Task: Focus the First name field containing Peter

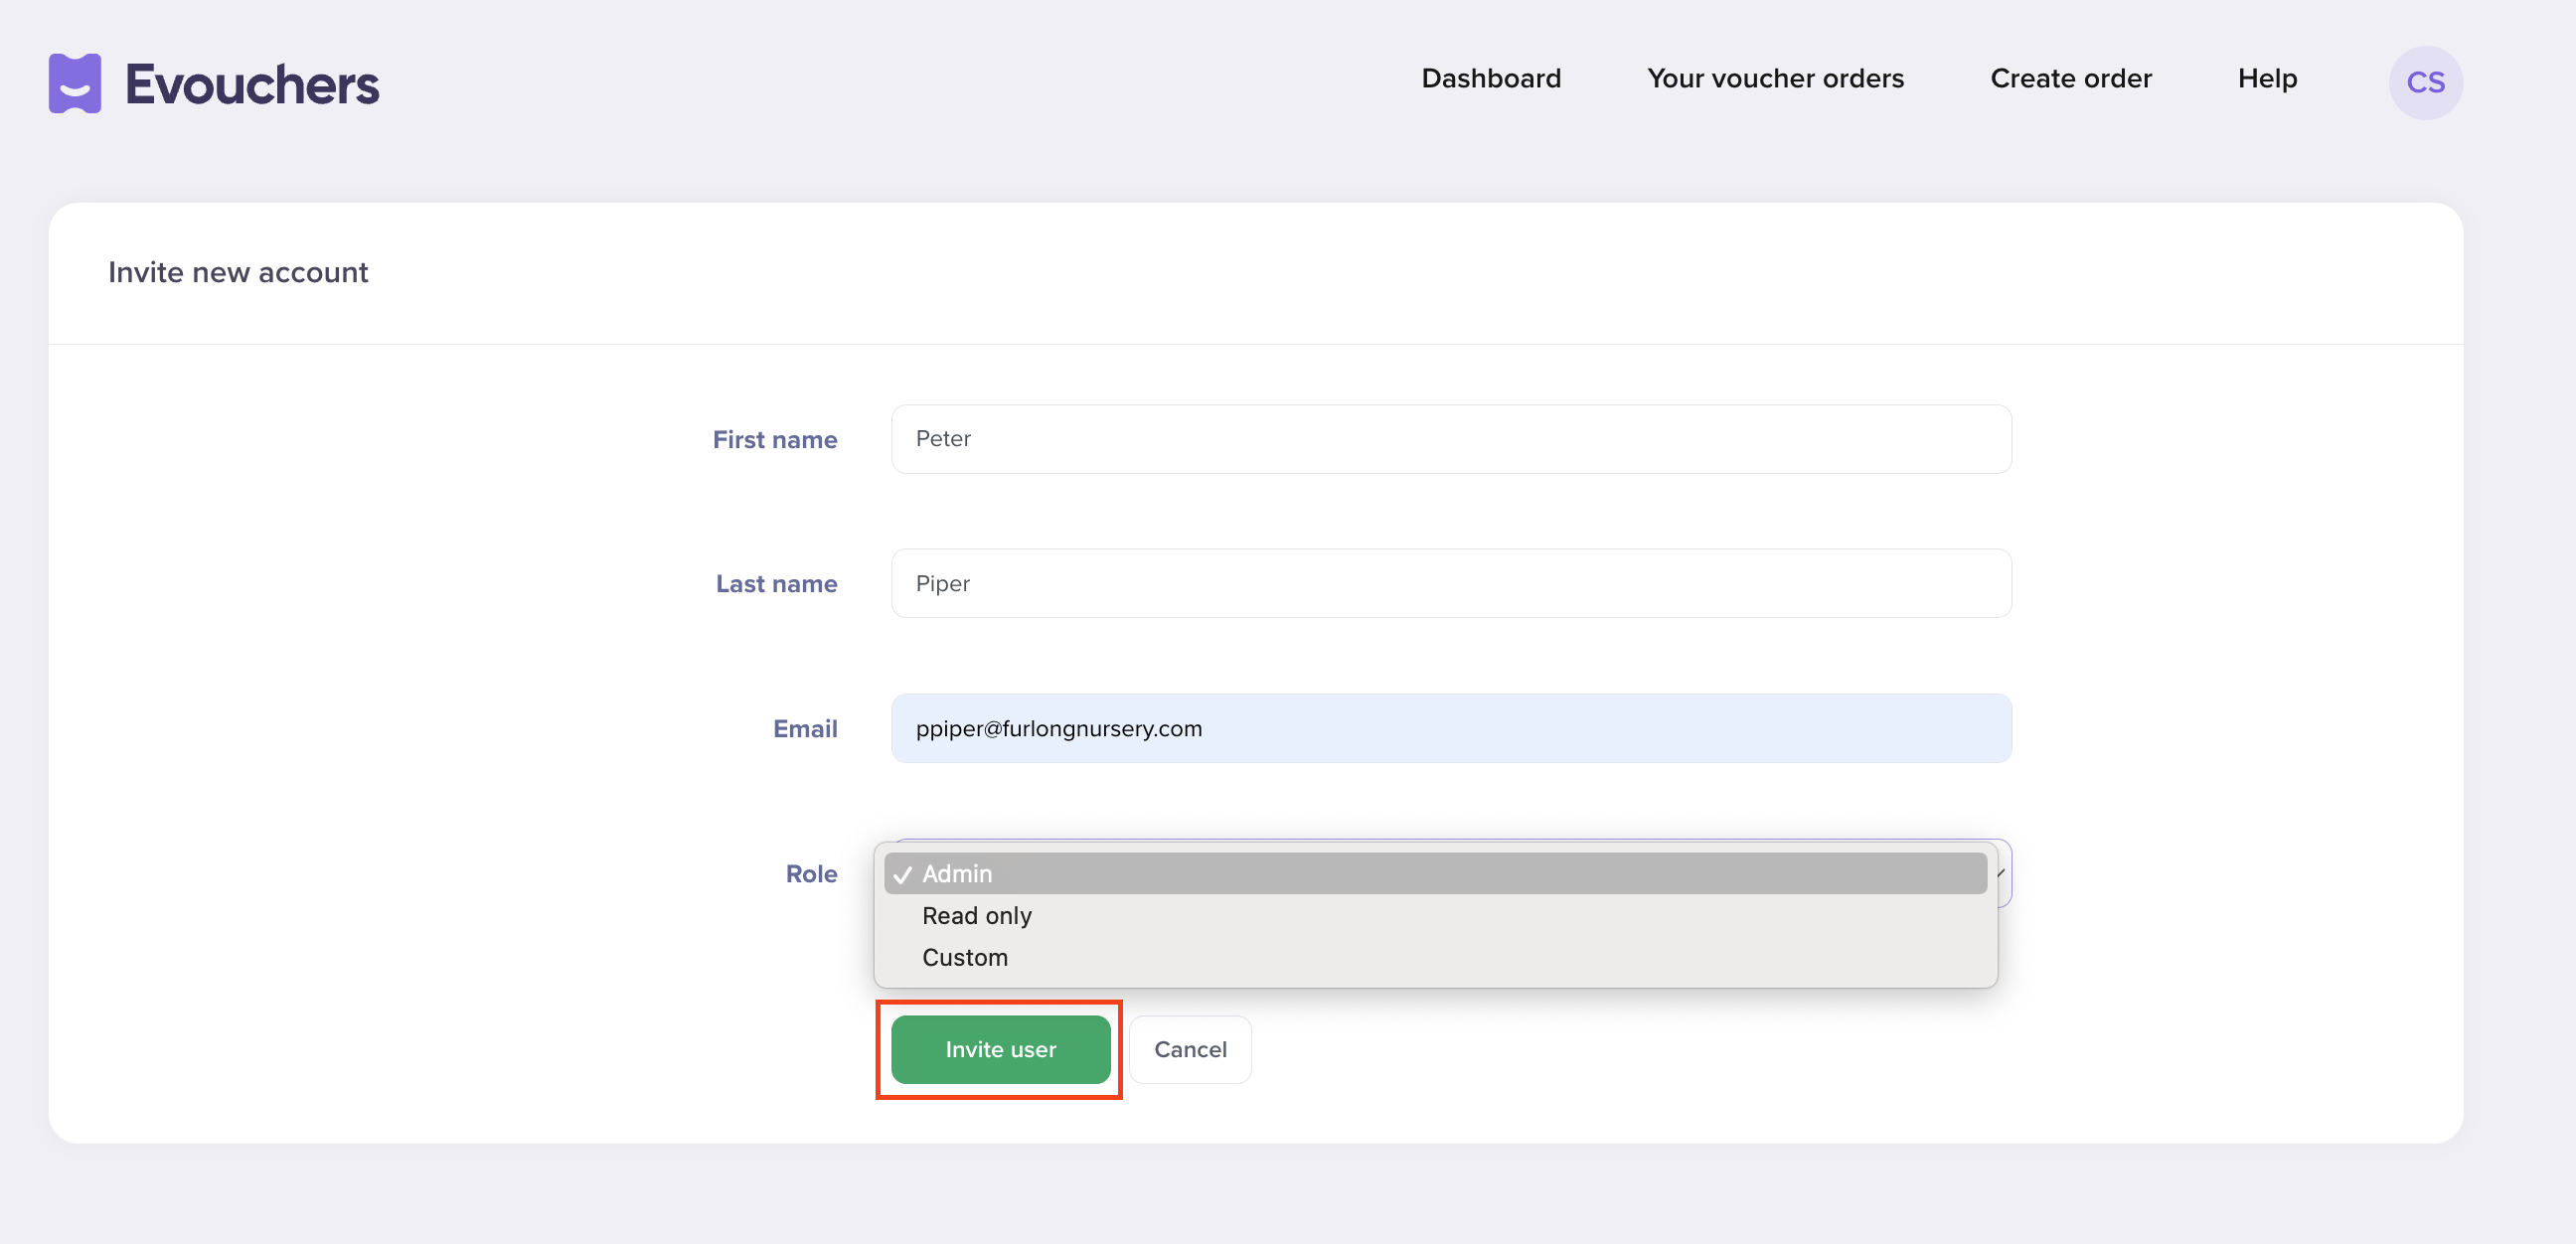Action: point(1451,439)
